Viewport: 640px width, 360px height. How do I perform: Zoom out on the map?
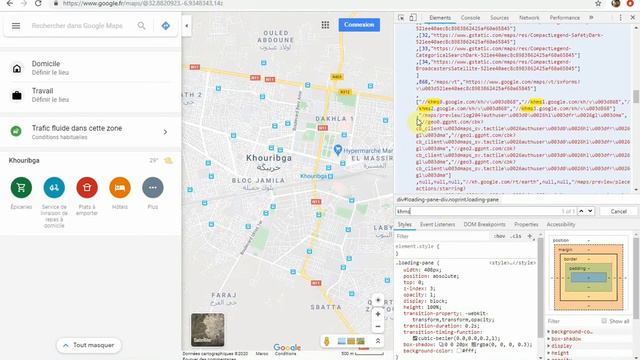(378, 327)
